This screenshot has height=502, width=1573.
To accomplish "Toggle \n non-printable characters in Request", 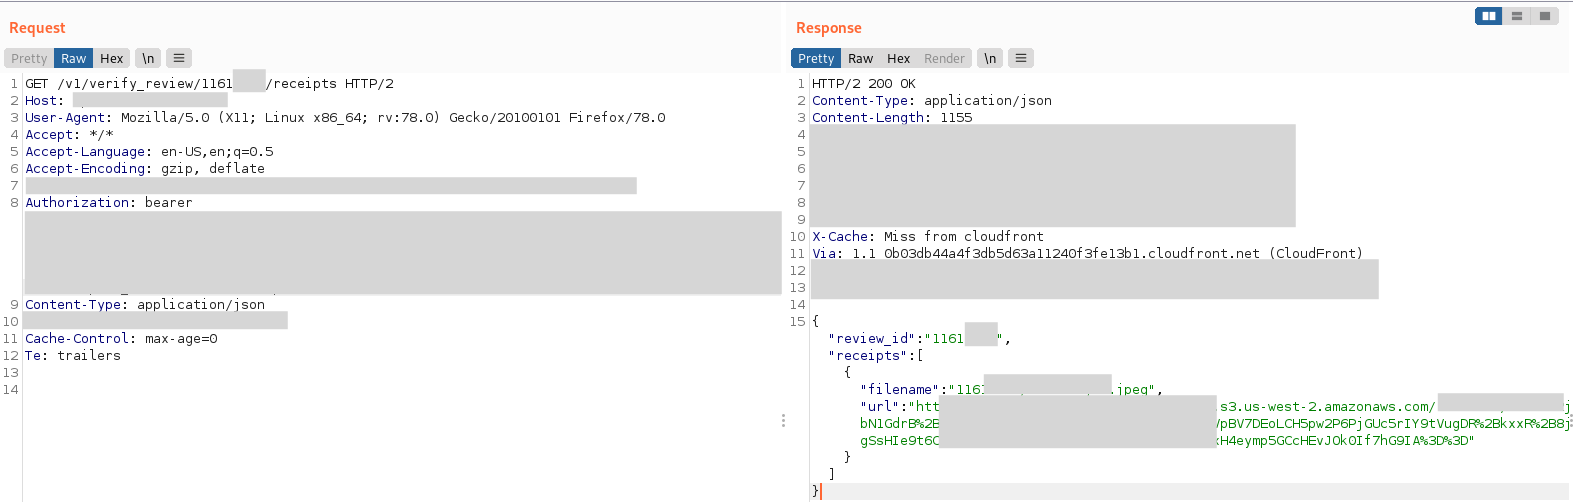I will pos(148,59).
